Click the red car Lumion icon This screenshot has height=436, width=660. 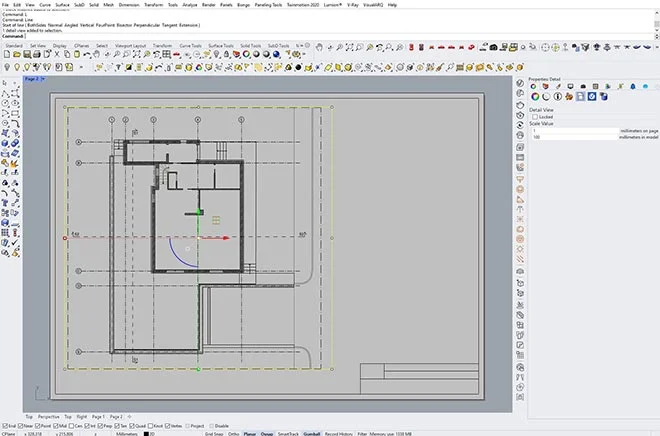tap(177, 54)
